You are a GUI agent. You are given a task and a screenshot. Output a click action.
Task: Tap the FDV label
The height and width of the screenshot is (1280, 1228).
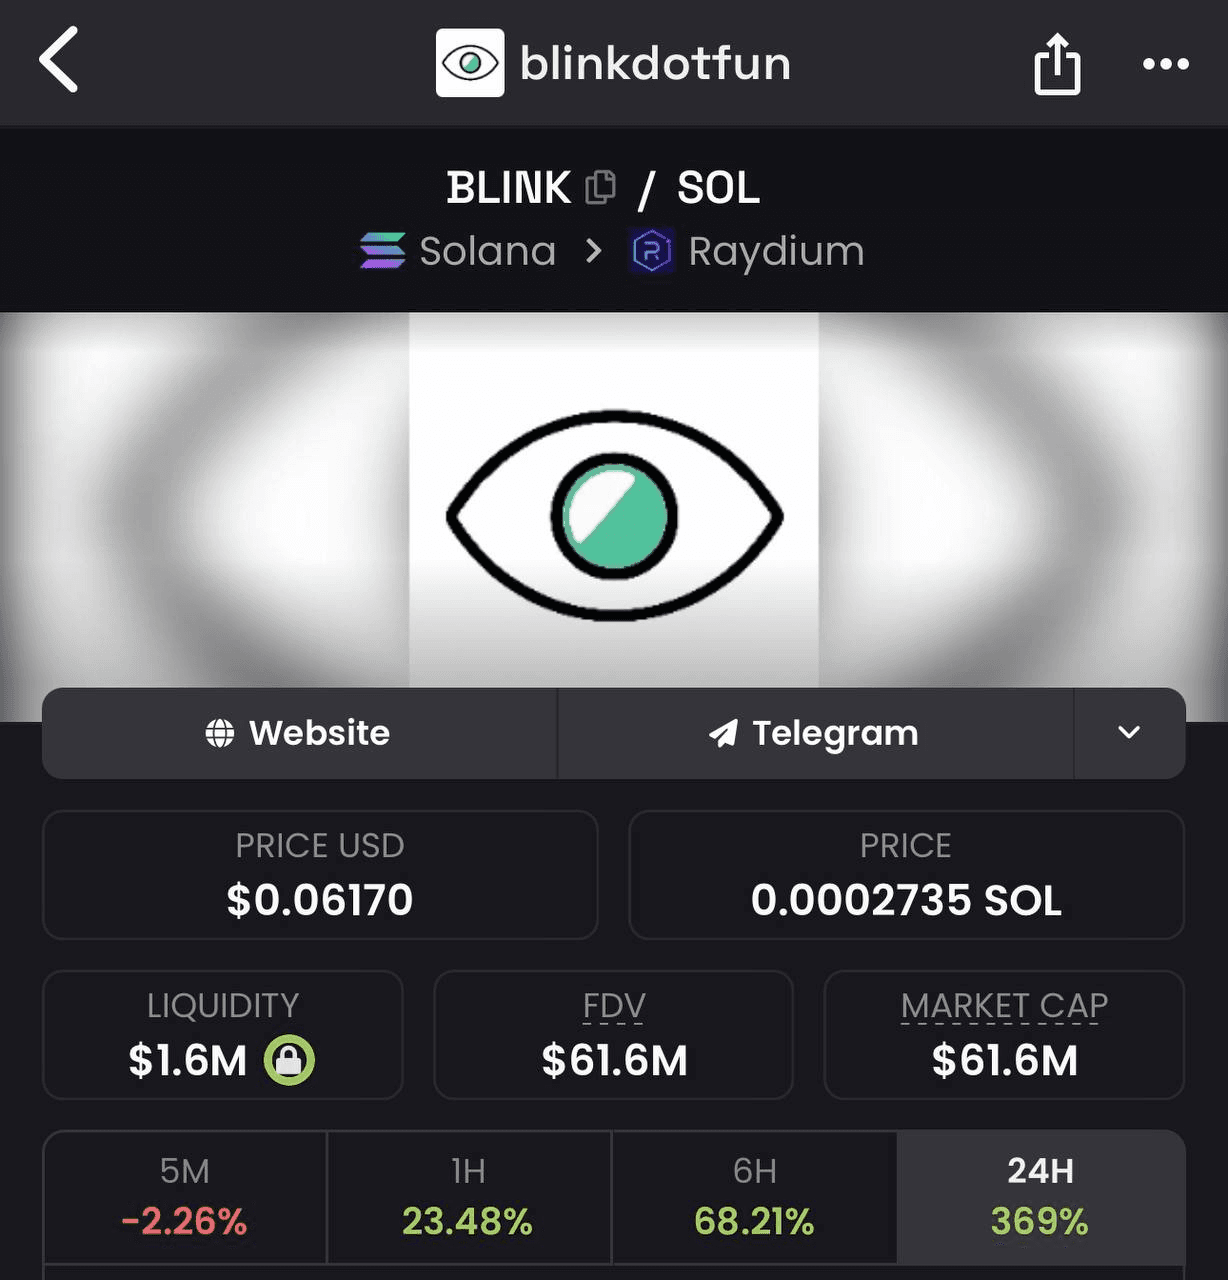coord(614,1006)
